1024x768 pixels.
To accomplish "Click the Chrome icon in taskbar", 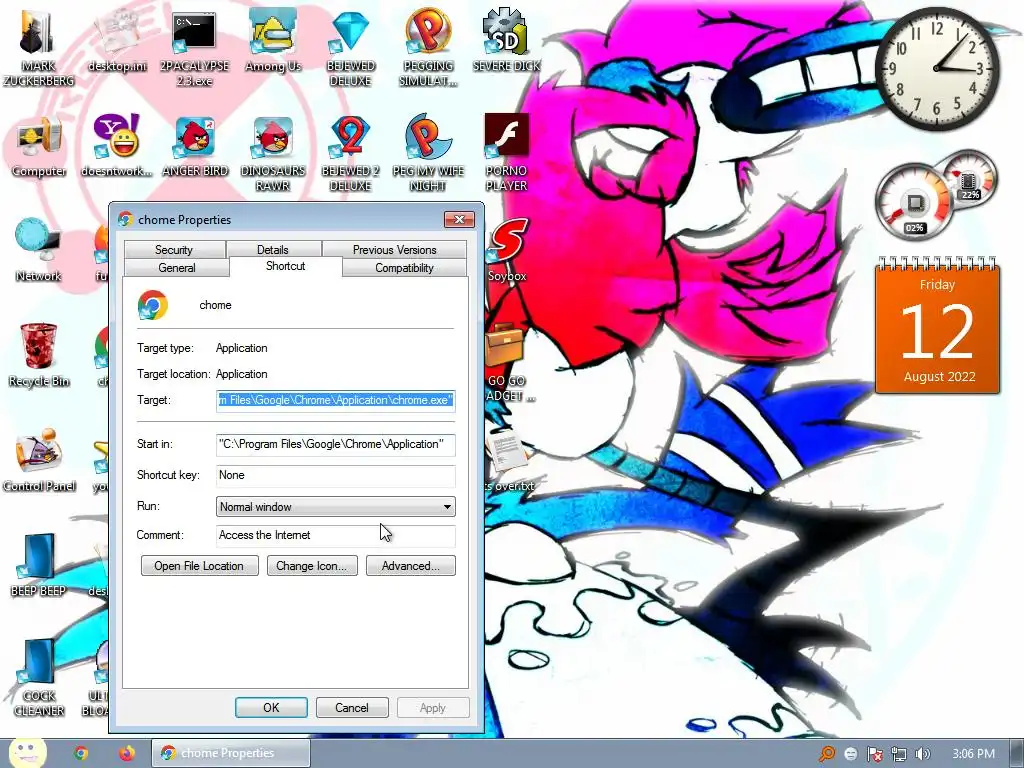I will click(81, 753).
